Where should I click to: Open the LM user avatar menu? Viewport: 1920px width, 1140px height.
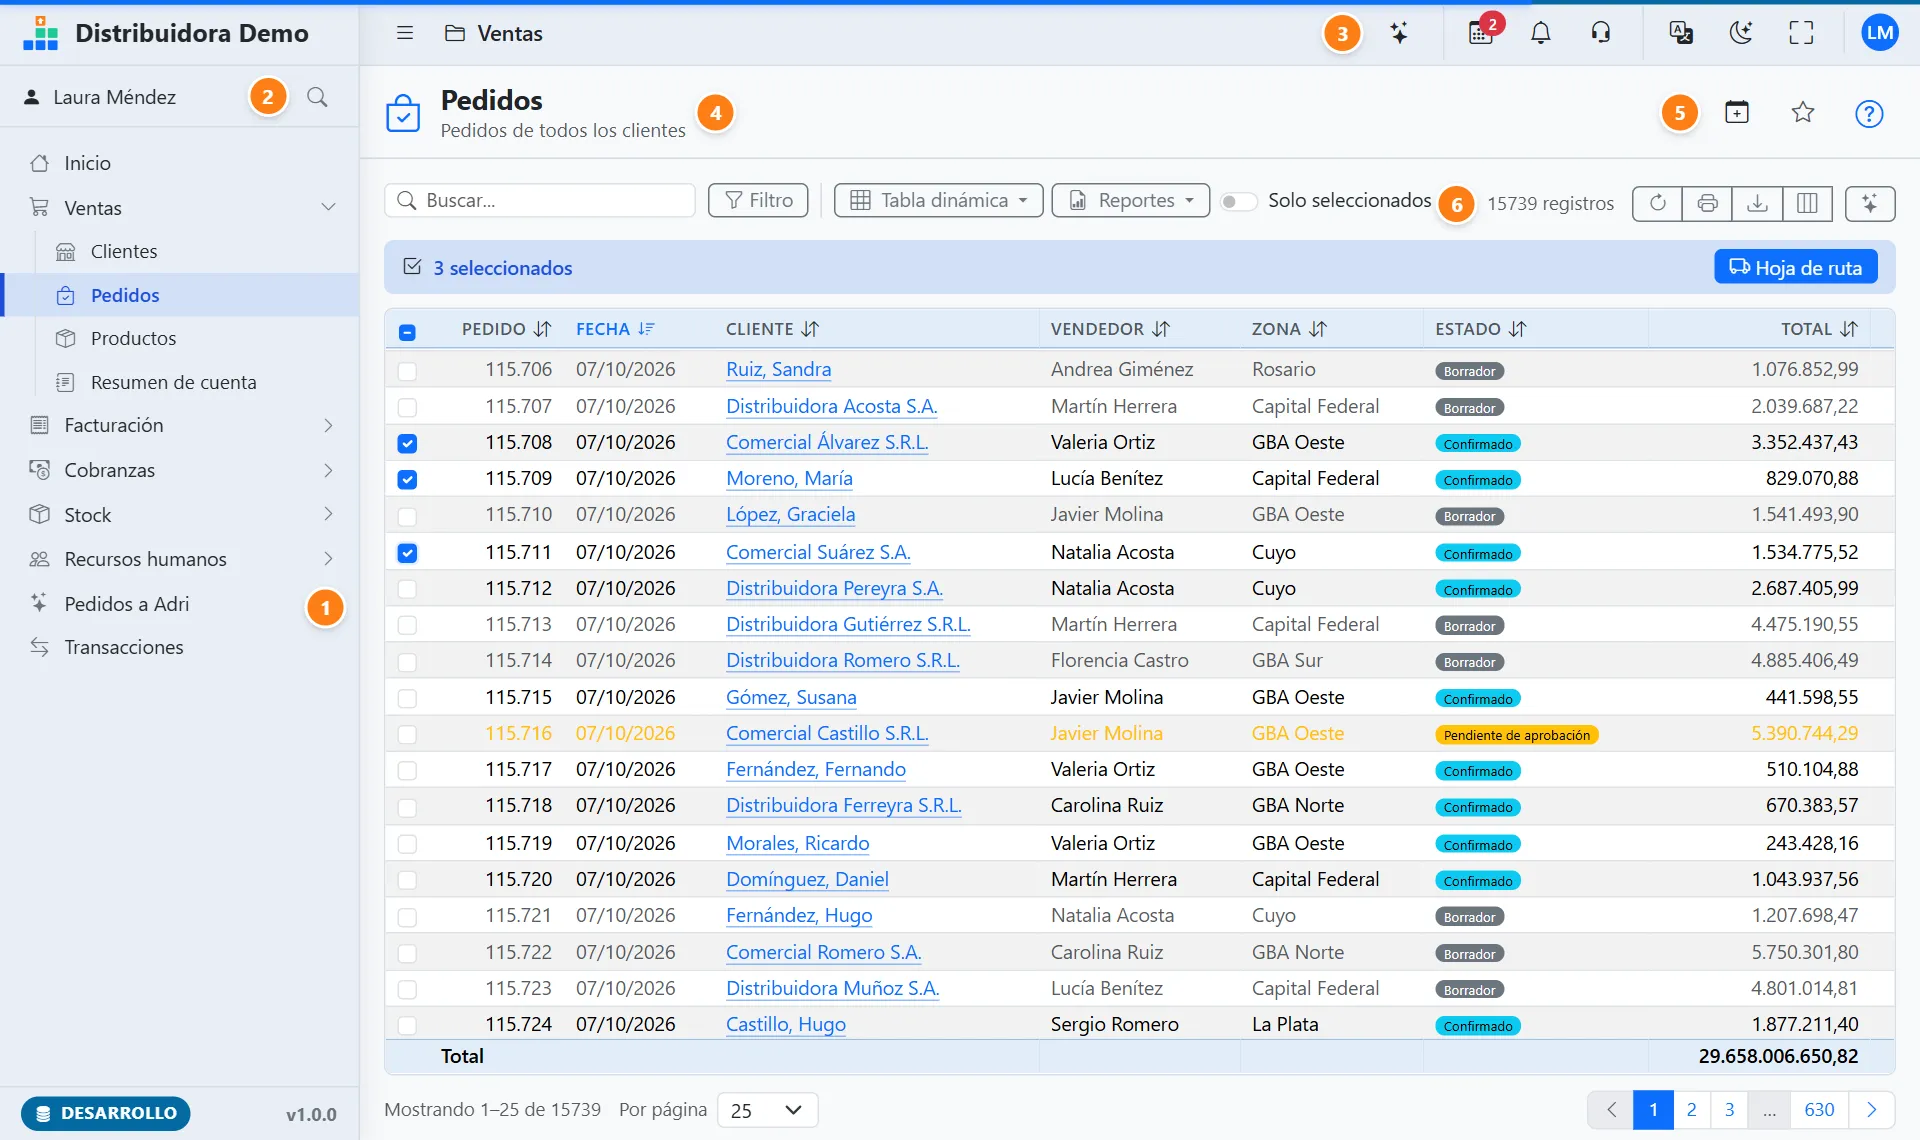pyautogui.click(x=1880, y=33)
